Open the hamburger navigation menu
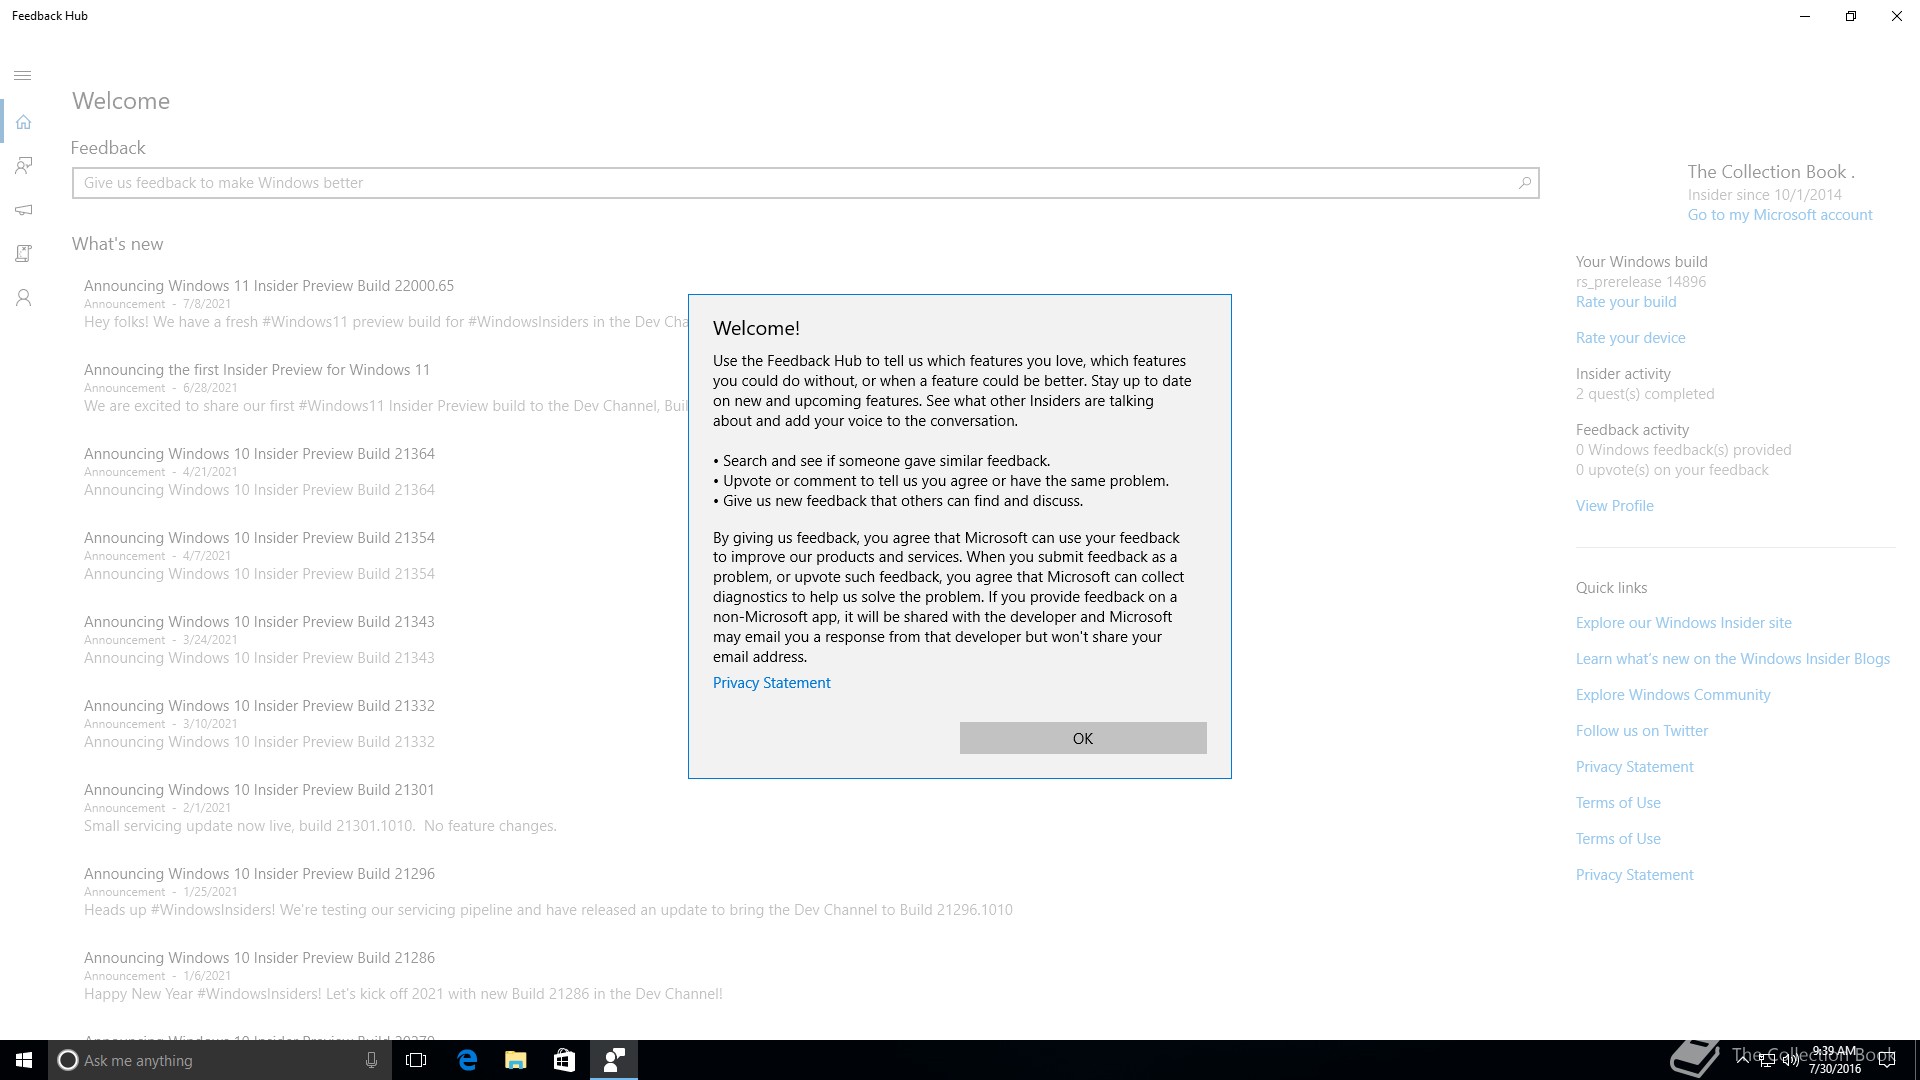 click(x=23, y=76)
